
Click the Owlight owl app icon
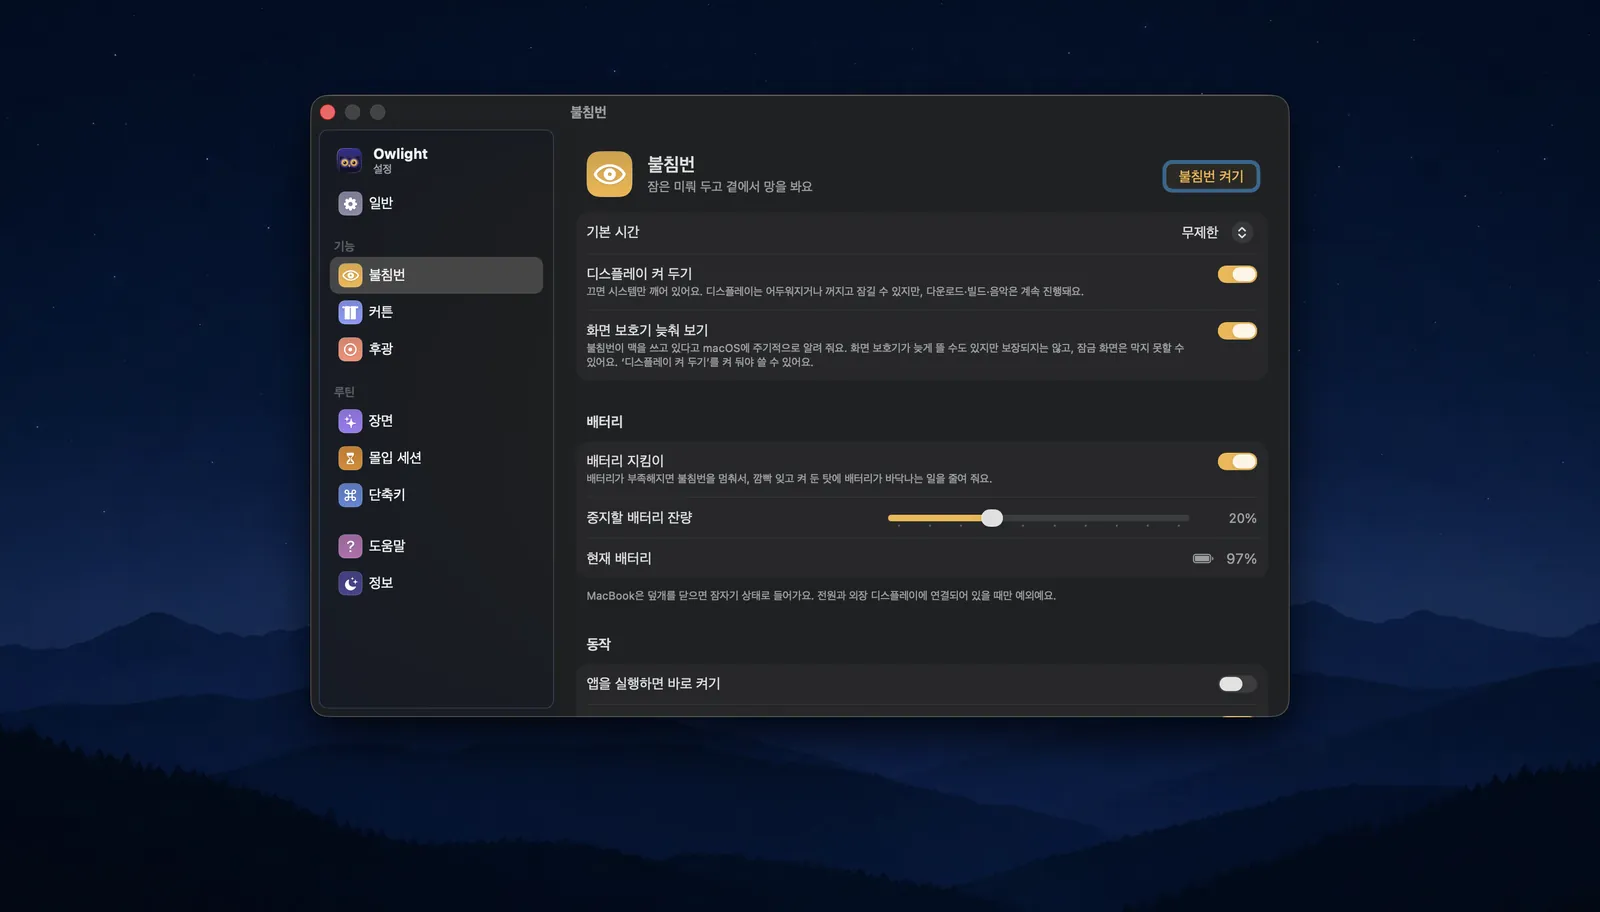click(350, 160)
